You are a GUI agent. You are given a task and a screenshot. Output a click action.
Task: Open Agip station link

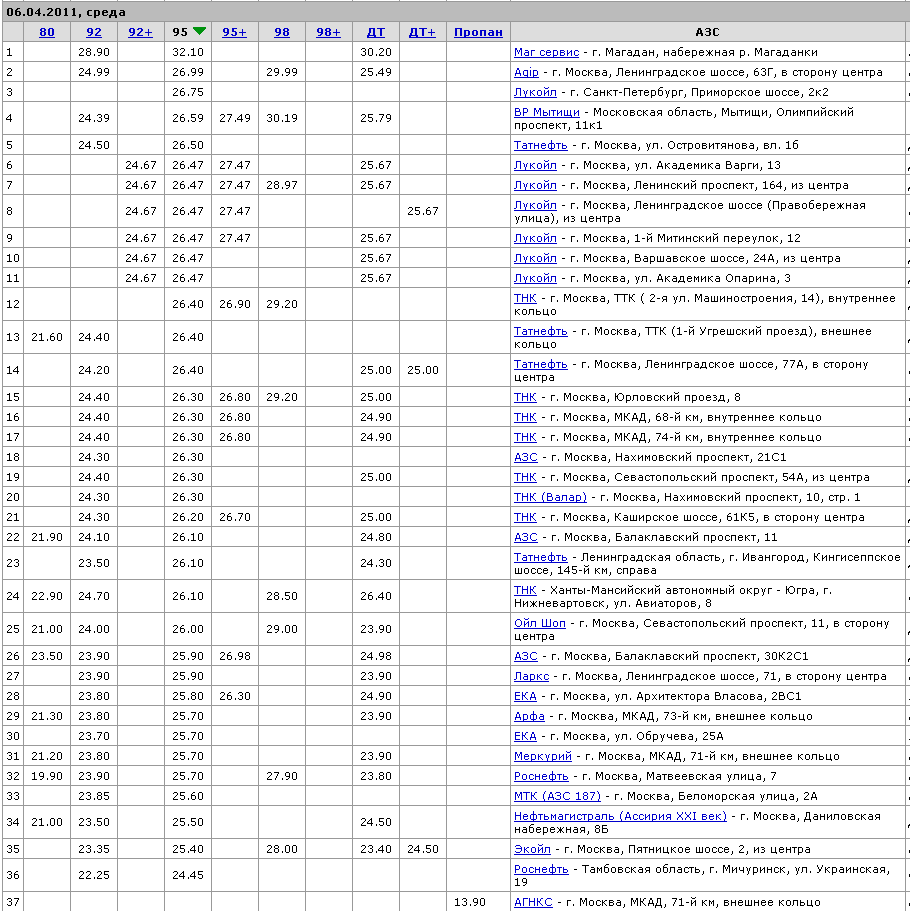(526, 72)
